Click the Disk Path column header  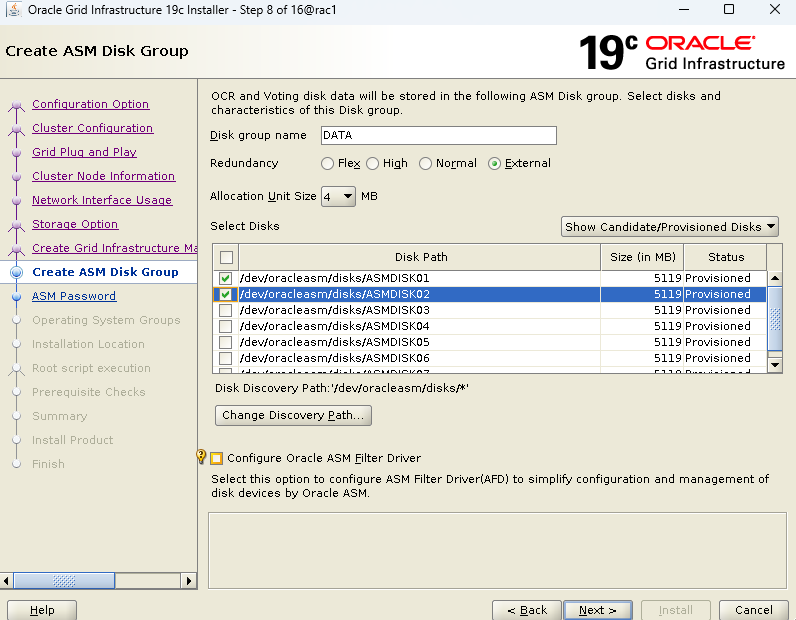(x=420, y=257)
